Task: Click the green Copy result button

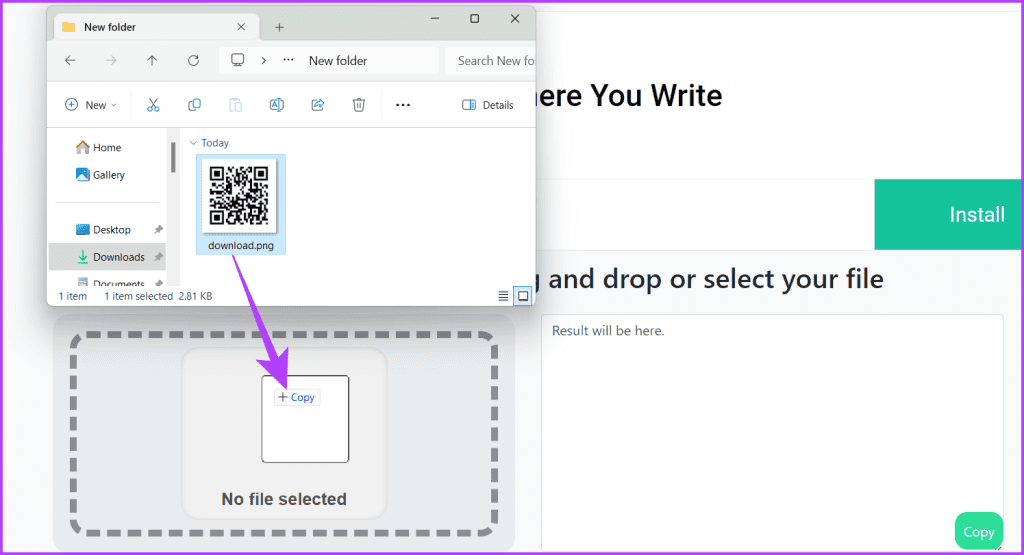Action: coord(978,532)
